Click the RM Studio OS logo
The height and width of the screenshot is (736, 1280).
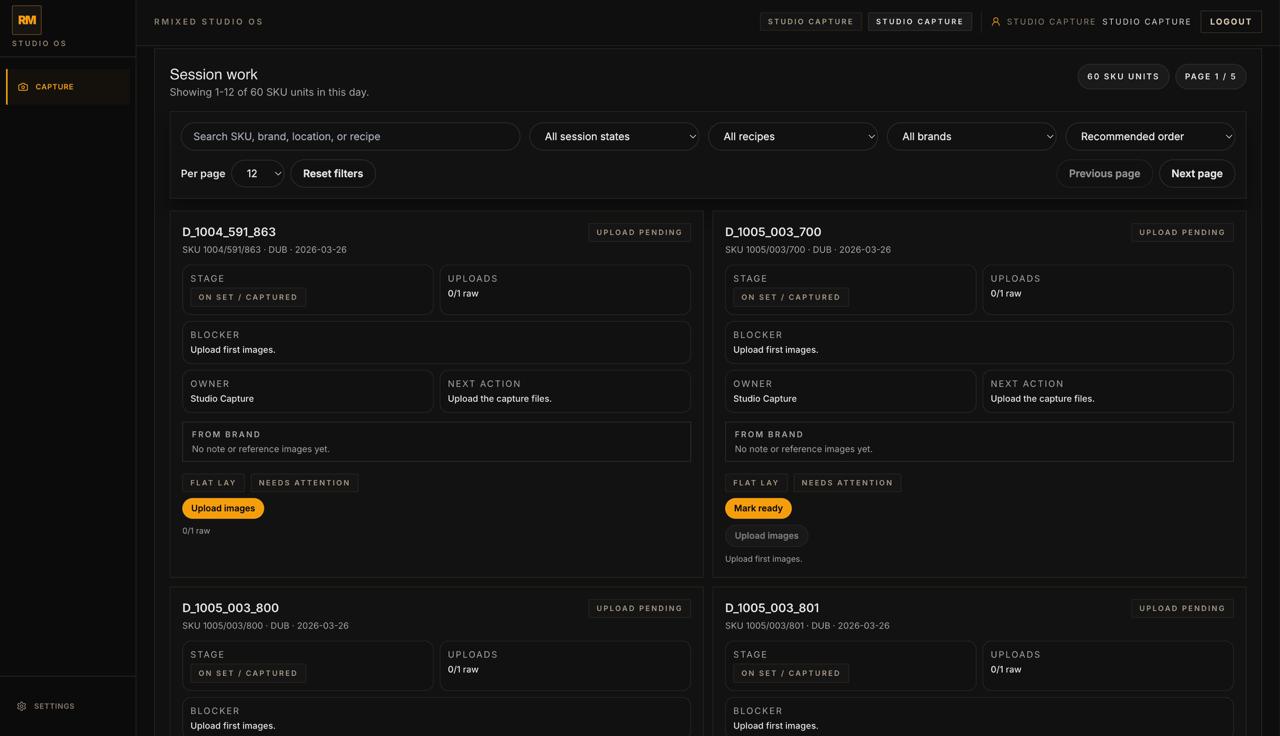[26, 19]
